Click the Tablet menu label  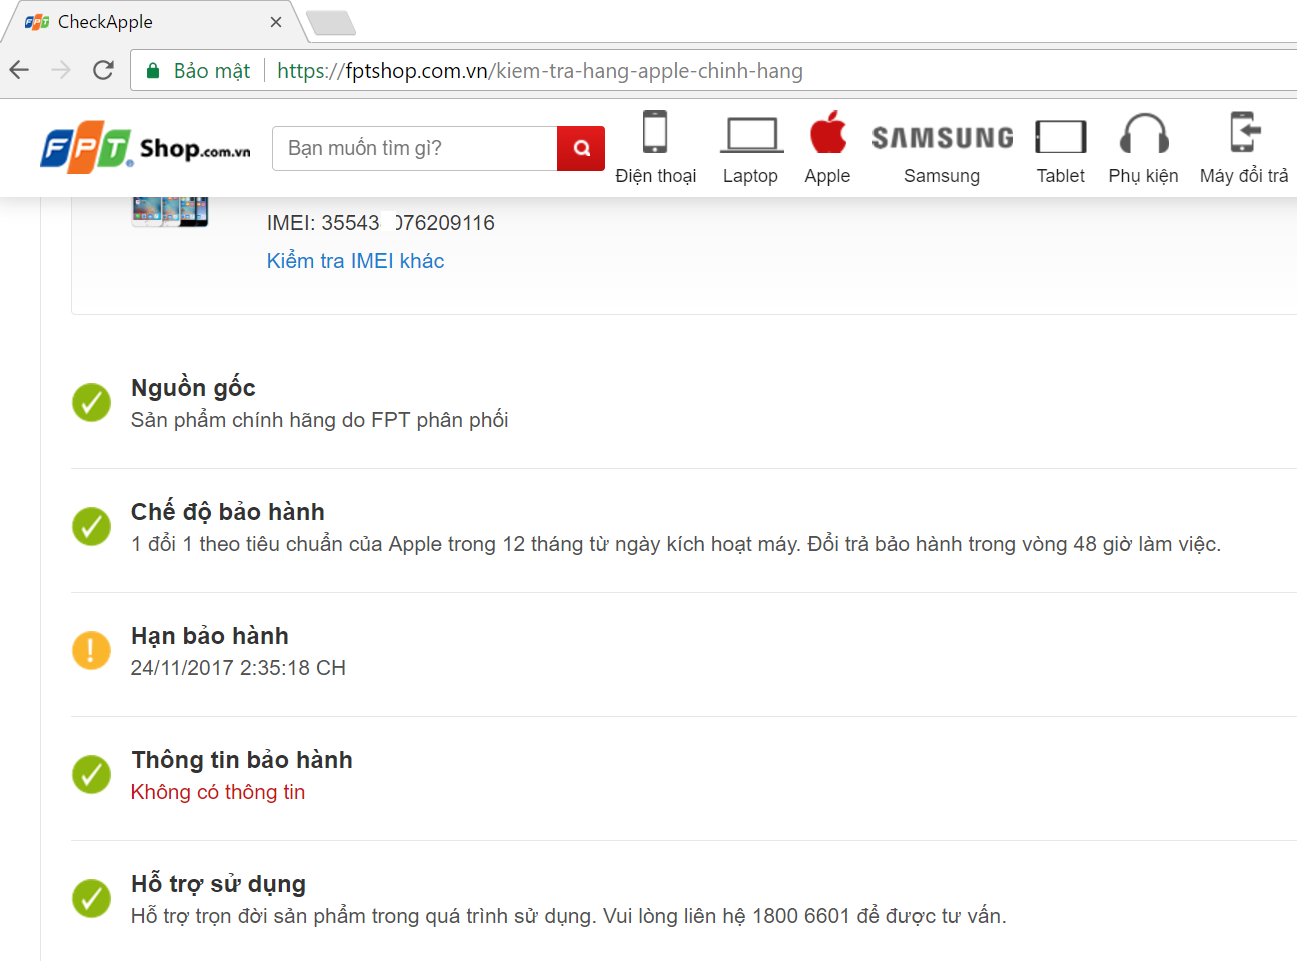(1060, 176)
